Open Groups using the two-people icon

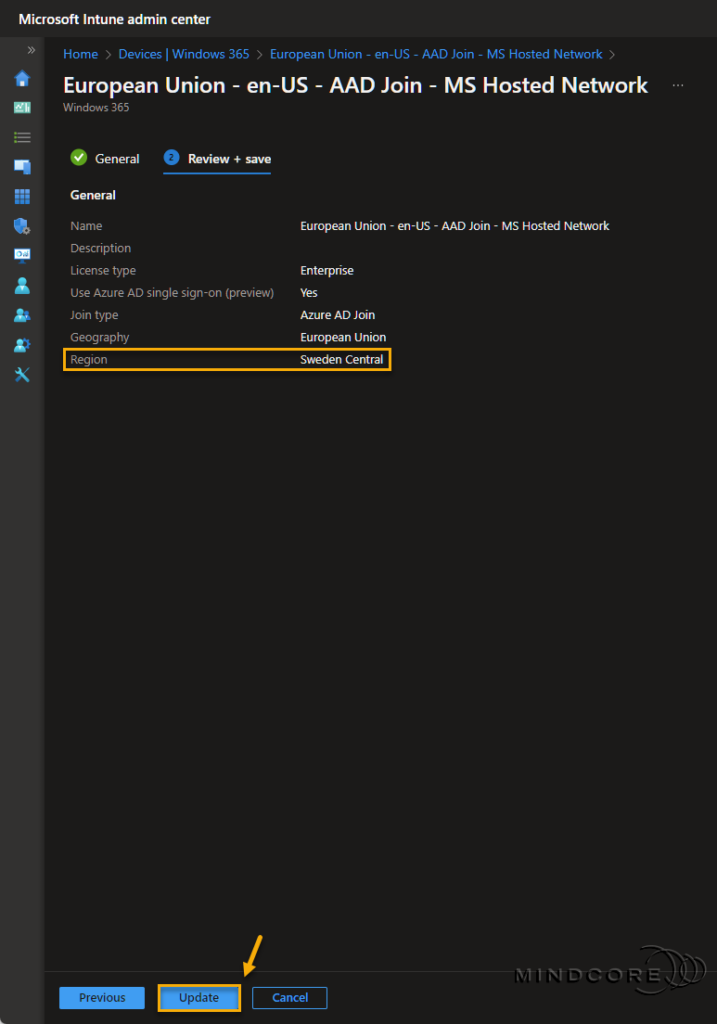point(21,315)
